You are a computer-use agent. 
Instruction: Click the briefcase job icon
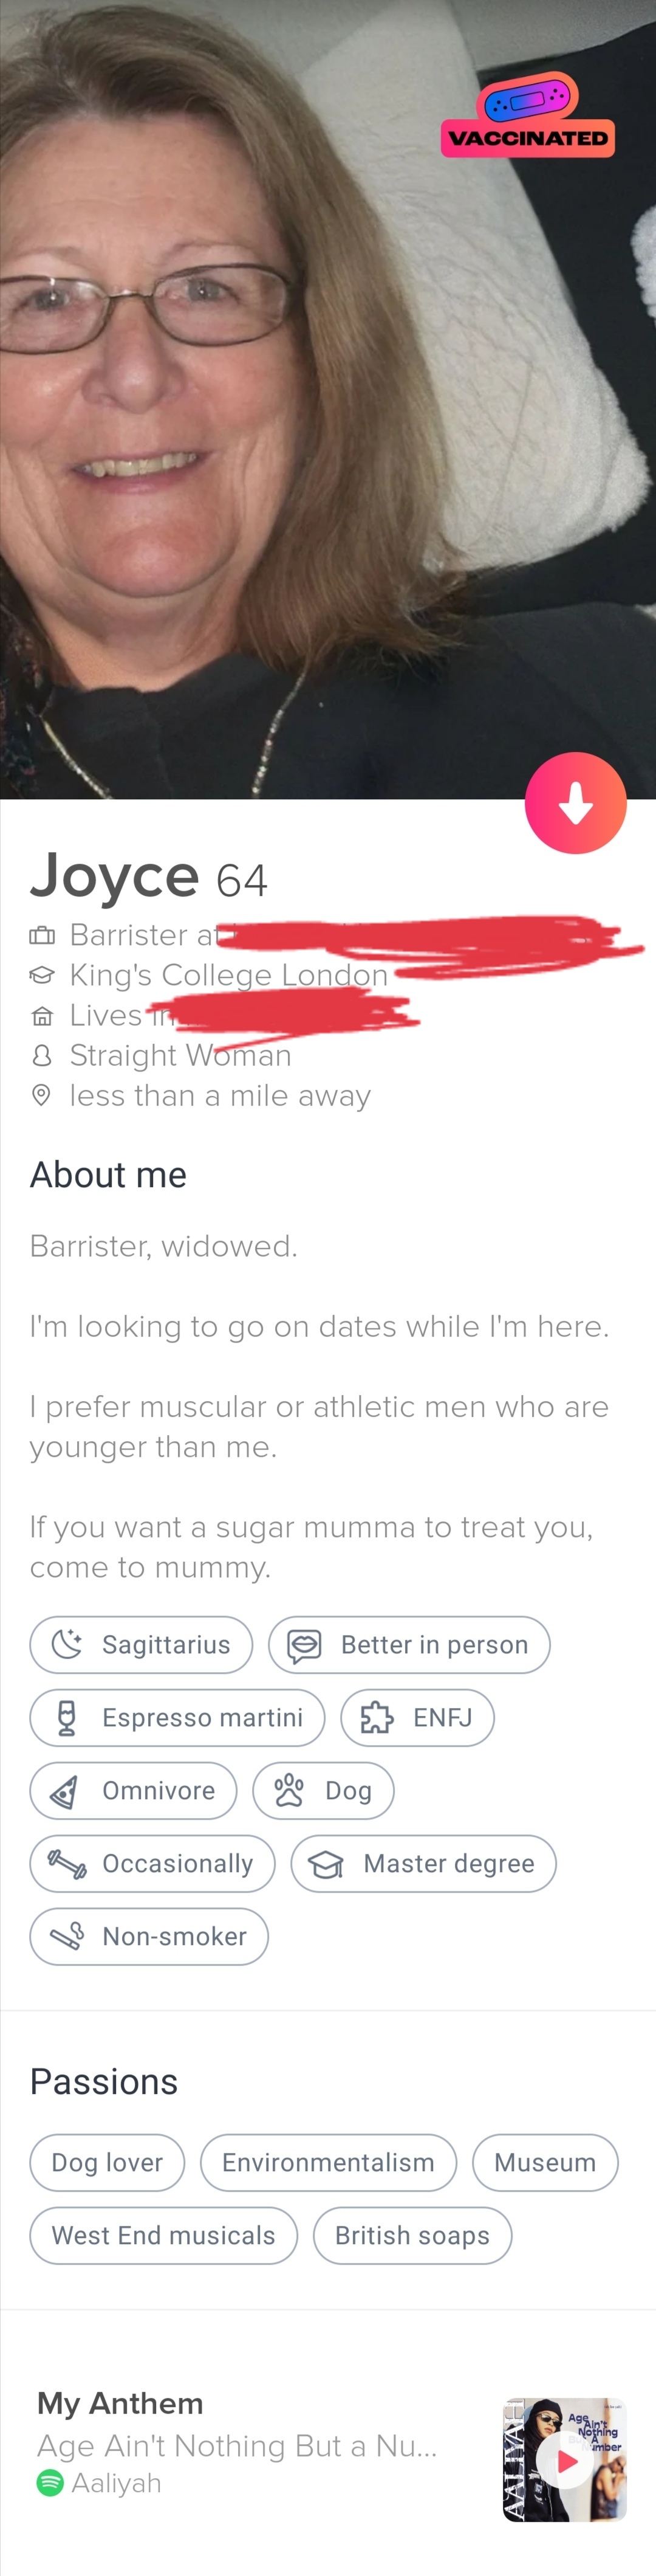click(42, 936)
